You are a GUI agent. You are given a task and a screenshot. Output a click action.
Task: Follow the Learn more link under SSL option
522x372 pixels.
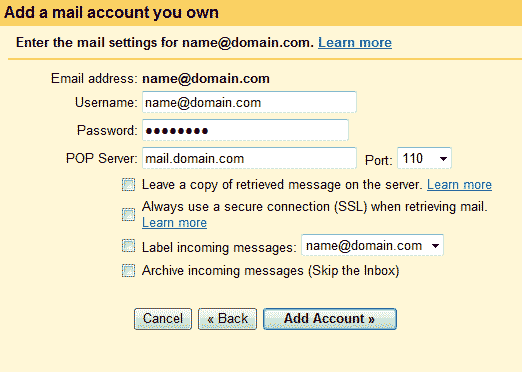click(x=174, y=223)
